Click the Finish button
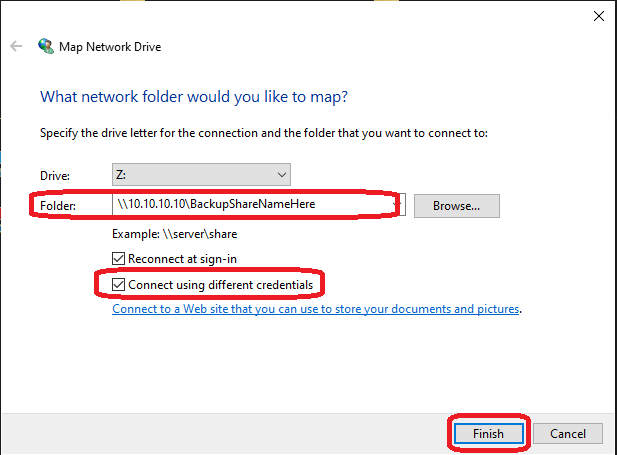 click(x=488, y=433)
